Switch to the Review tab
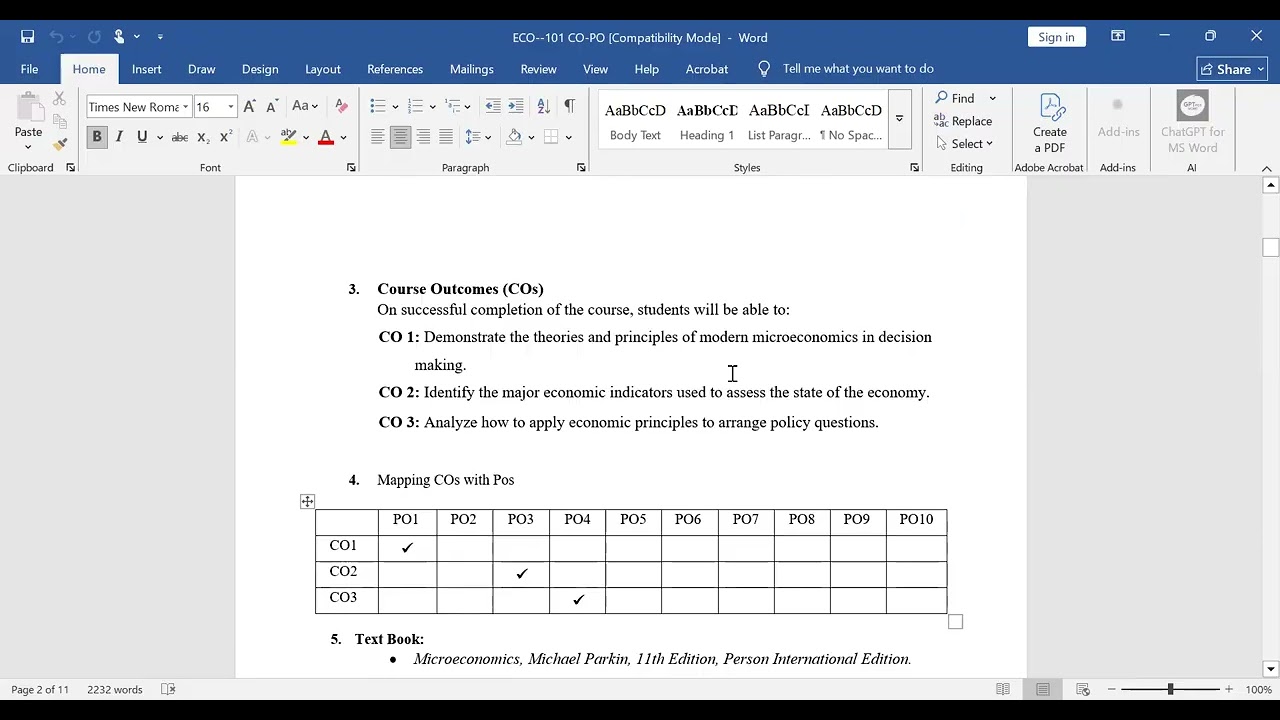The width and height of the screenshot is (1280, 720). point(538,69)
